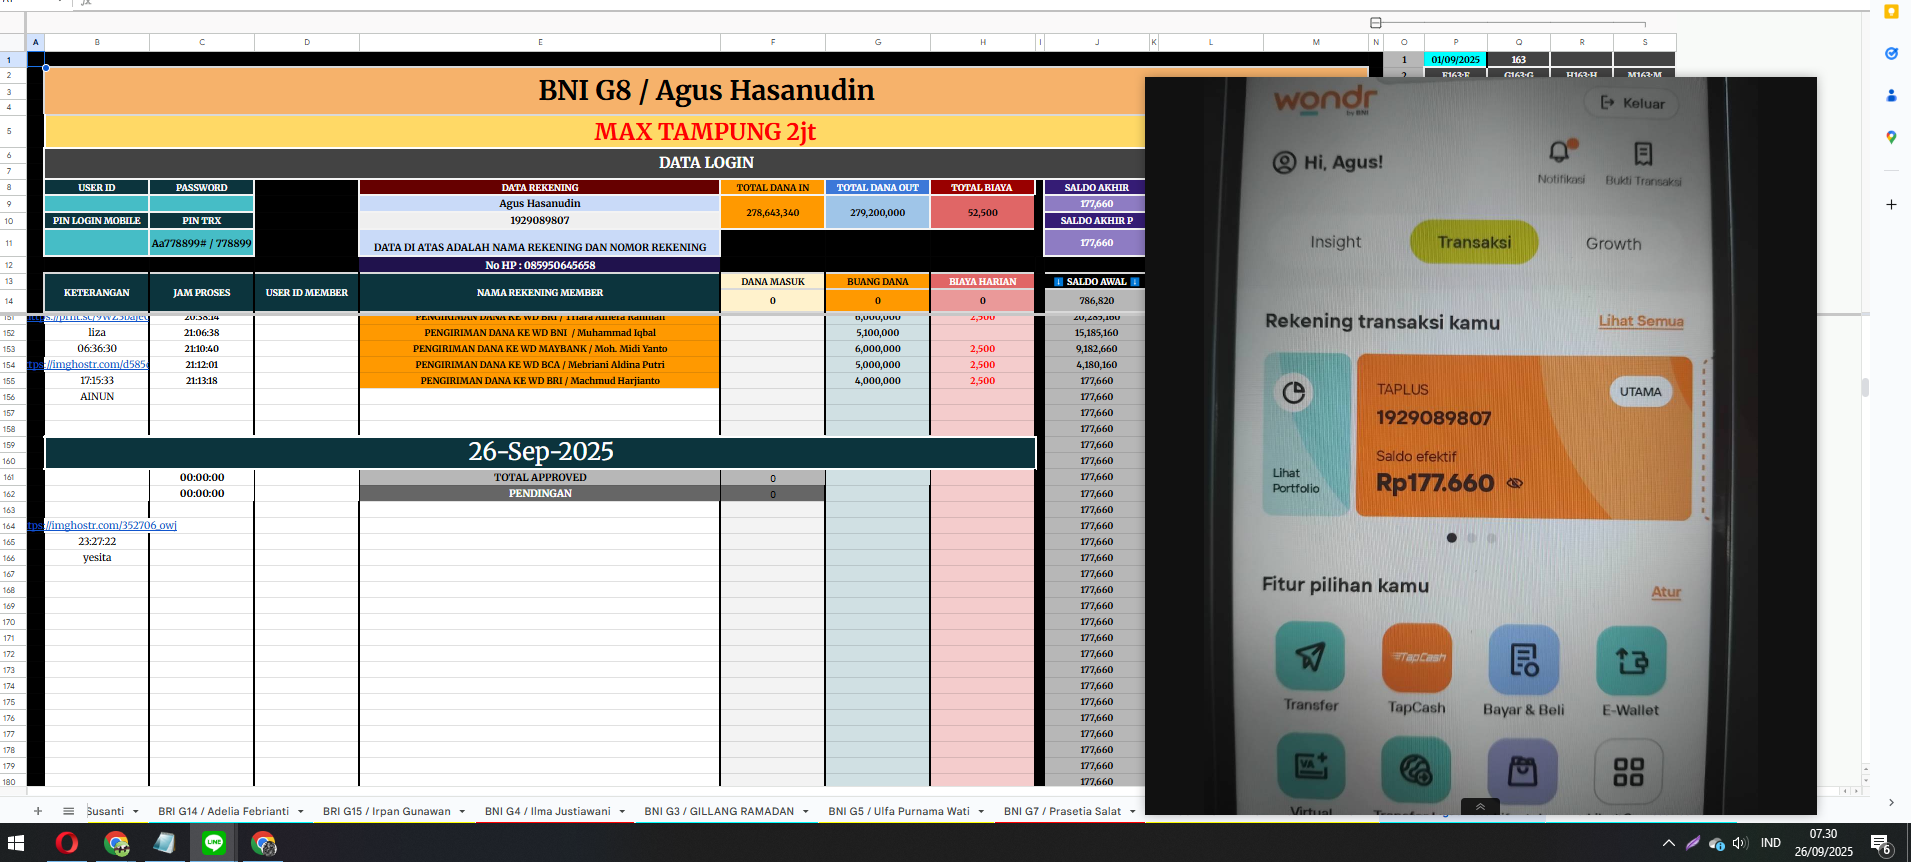Open BRI G15 / Irpan Gunawan tab dropdown arrow
This screenshot has width=1911, height=862.
pyautogui.click(x=462, y=812)
